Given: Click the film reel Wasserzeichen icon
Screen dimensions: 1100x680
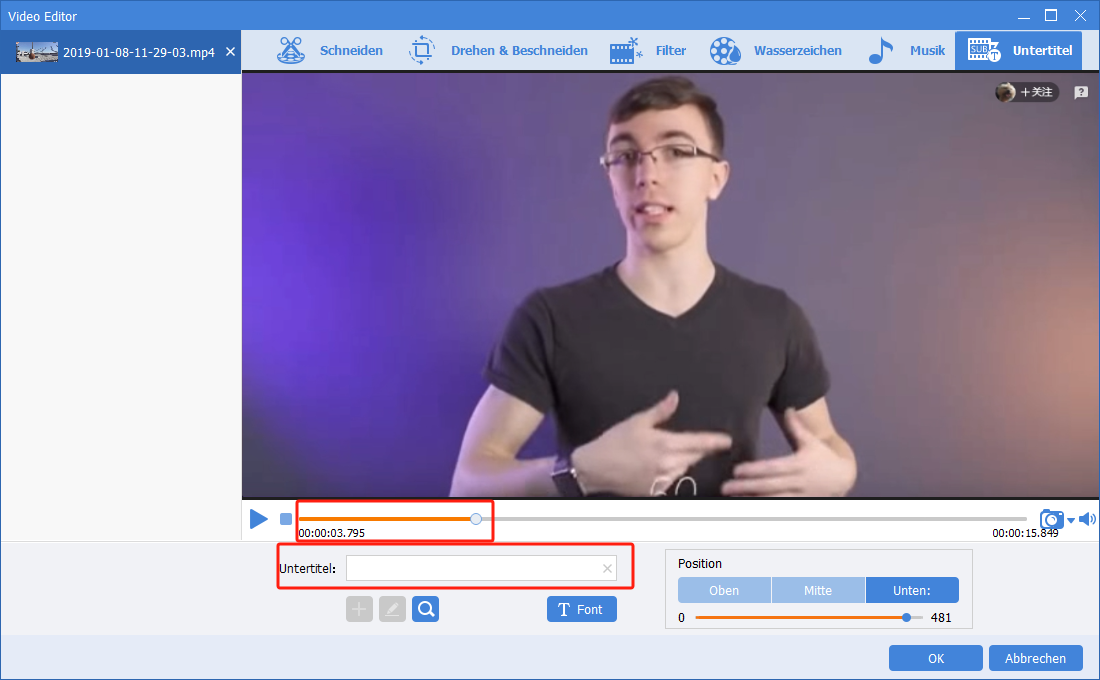Looking at the screenshot, I should coord(725,51).
